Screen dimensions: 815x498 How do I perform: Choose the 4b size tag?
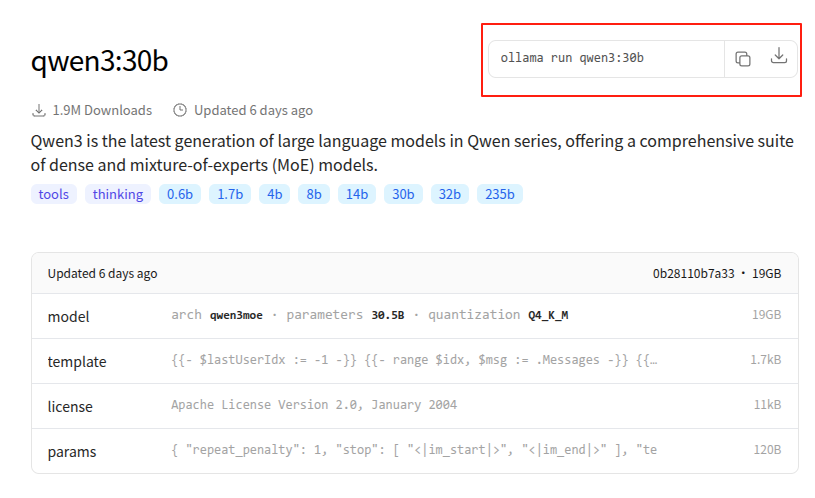pyautogui.click(x=274, y=194)
